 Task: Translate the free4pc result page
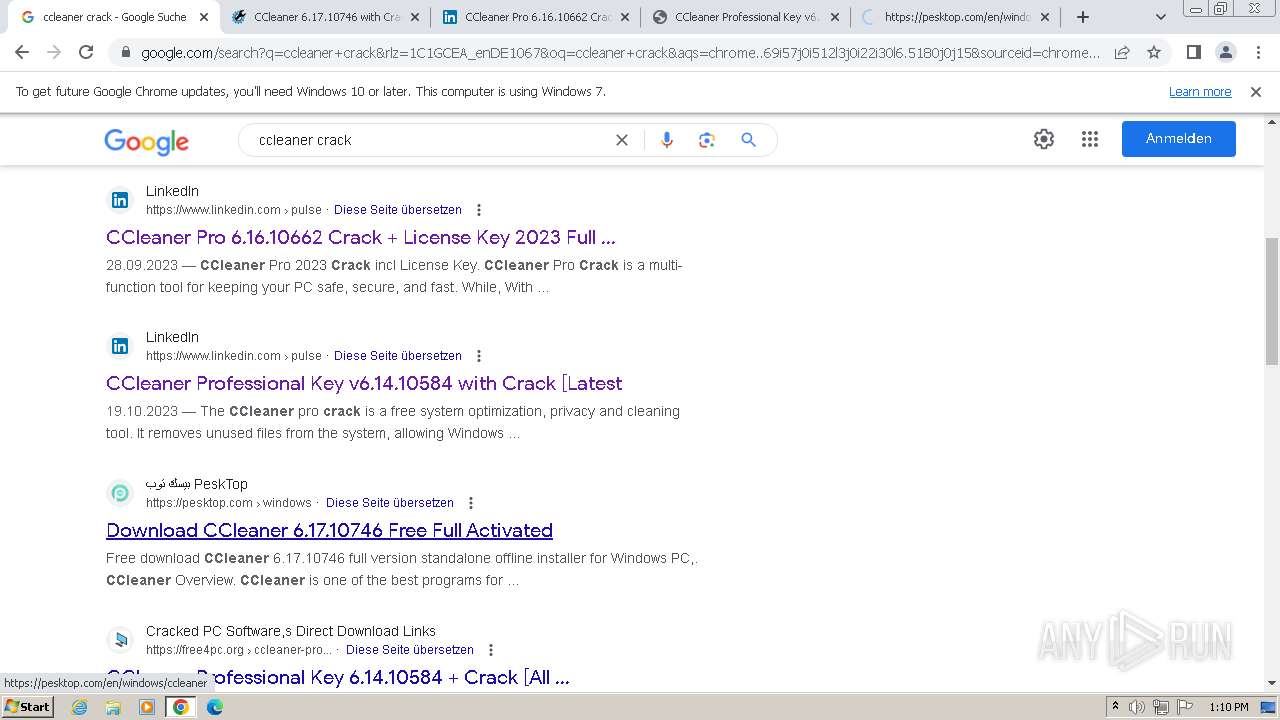[x=410, y=650]
